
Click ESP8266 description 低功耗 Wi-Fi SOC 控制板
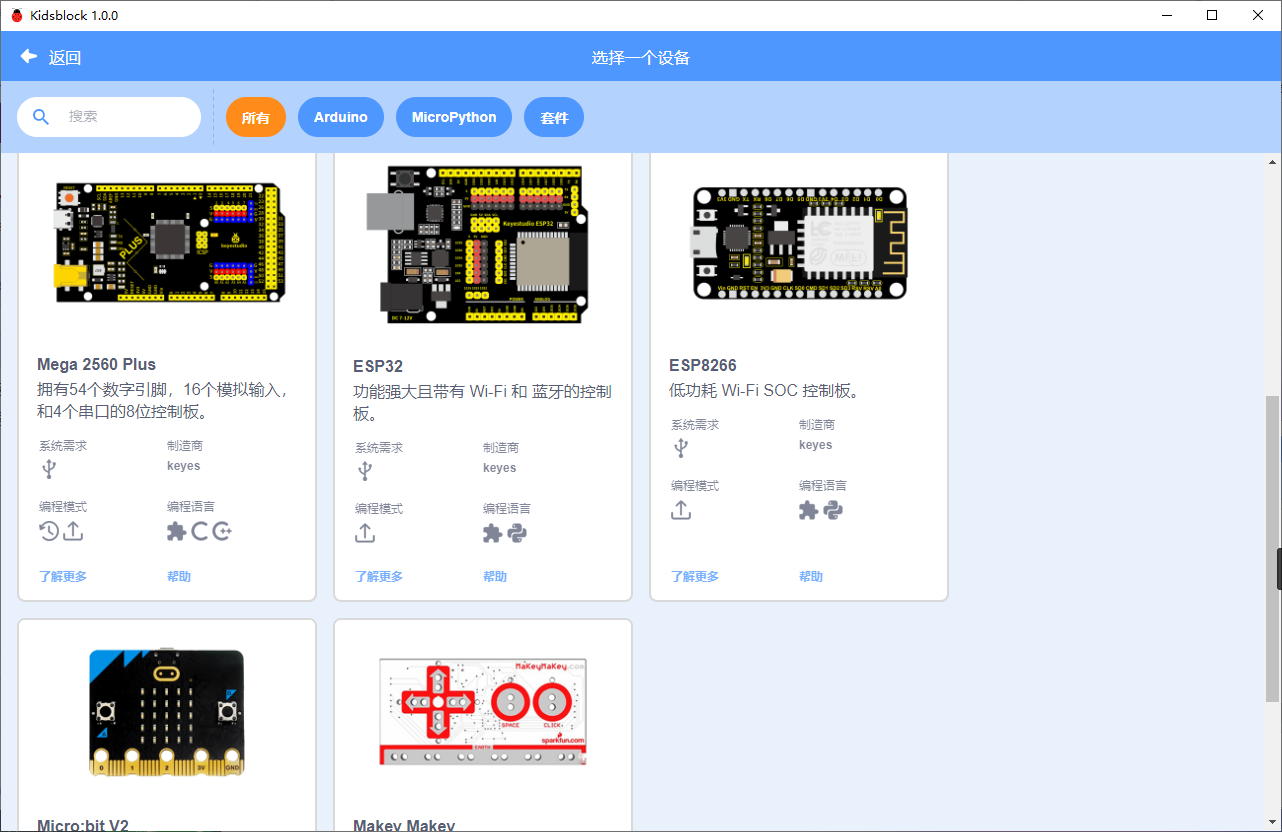click(765, 391)
